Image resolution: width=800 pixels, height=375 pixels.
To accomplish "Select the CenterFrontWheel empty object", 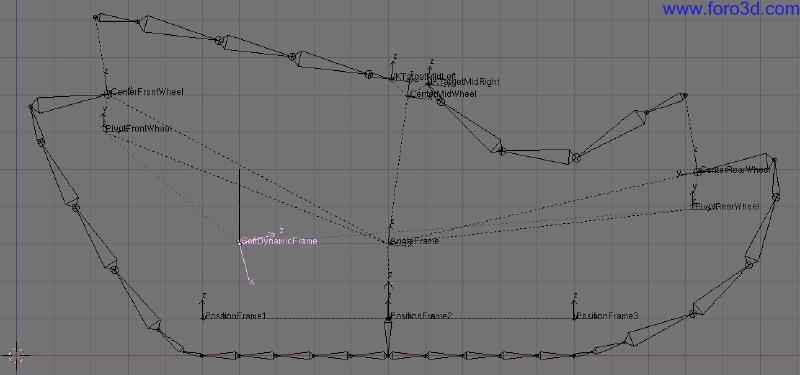I will click(x=146, y=92).
